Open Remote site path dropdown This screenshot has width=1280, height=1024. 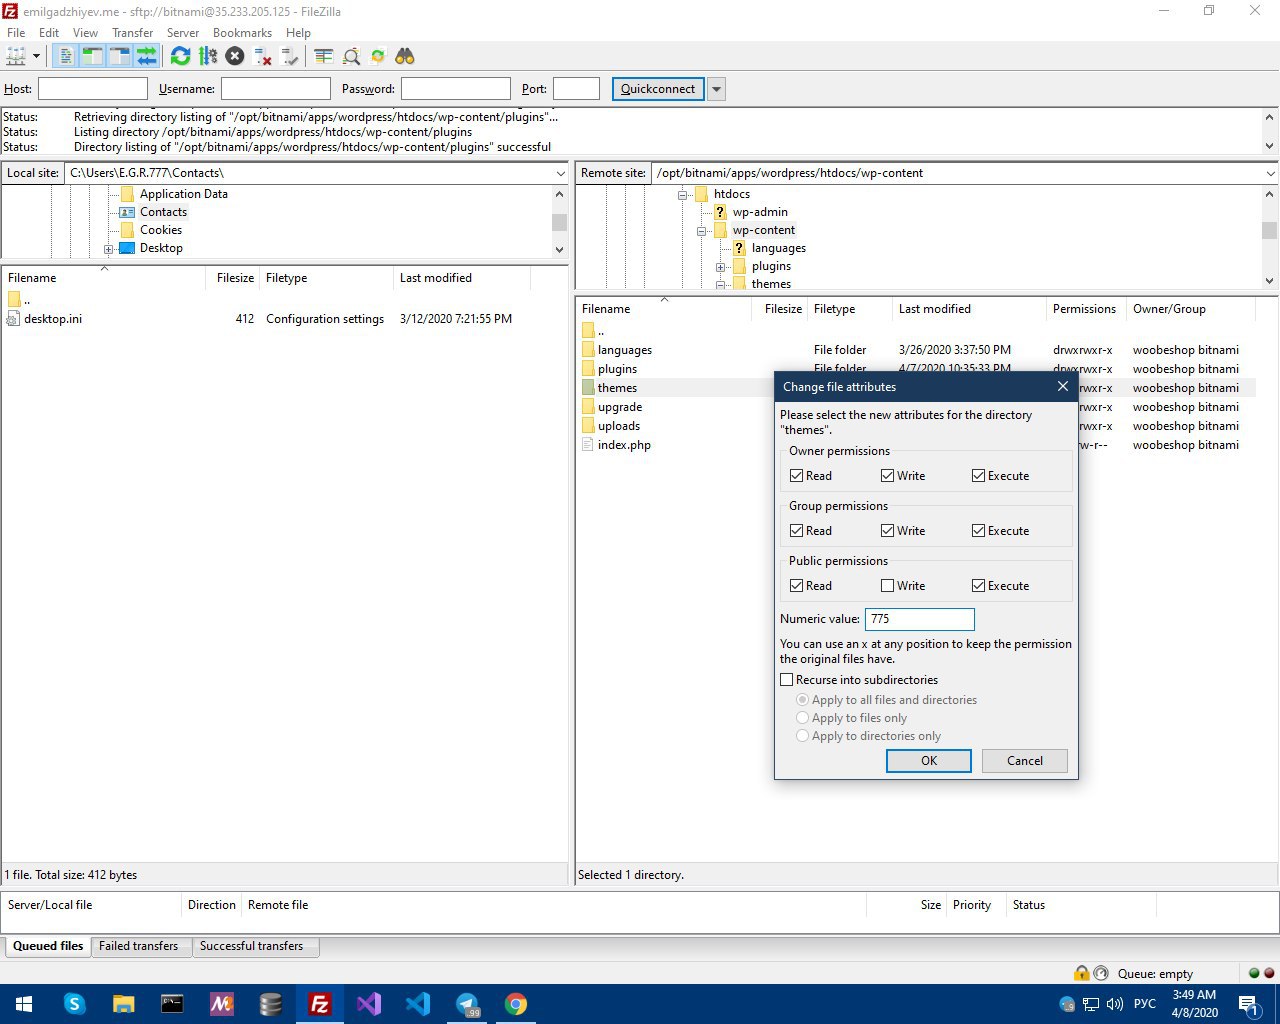click(1270, 173)
